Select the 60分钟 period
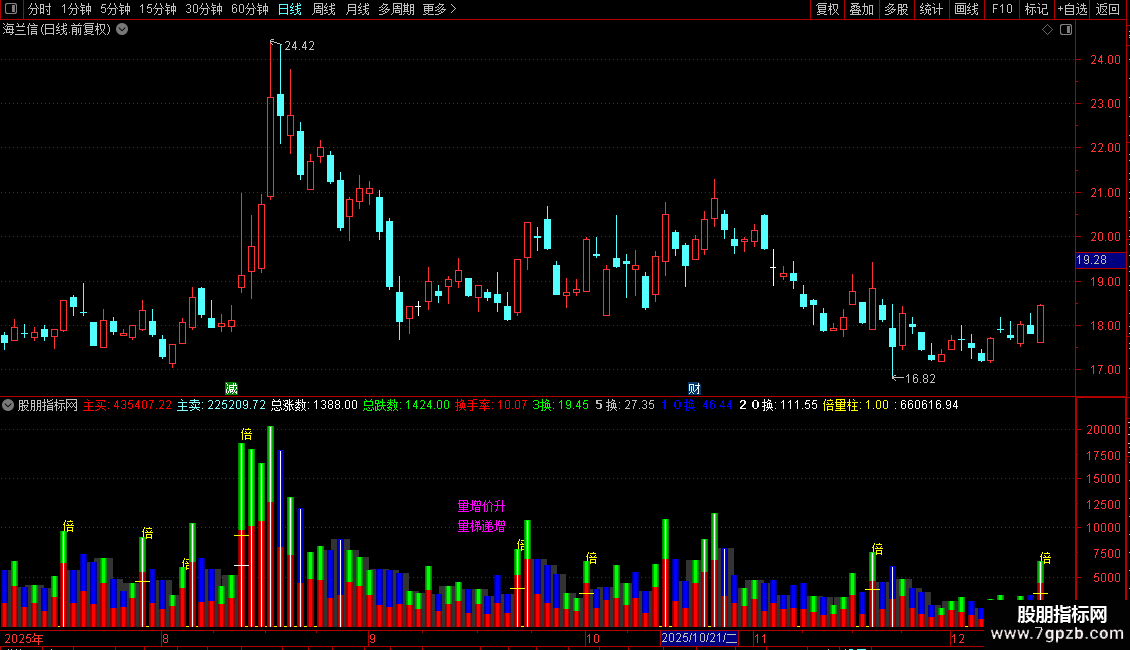The width and height of the screenshot is (1130, 650). point(250,9)
